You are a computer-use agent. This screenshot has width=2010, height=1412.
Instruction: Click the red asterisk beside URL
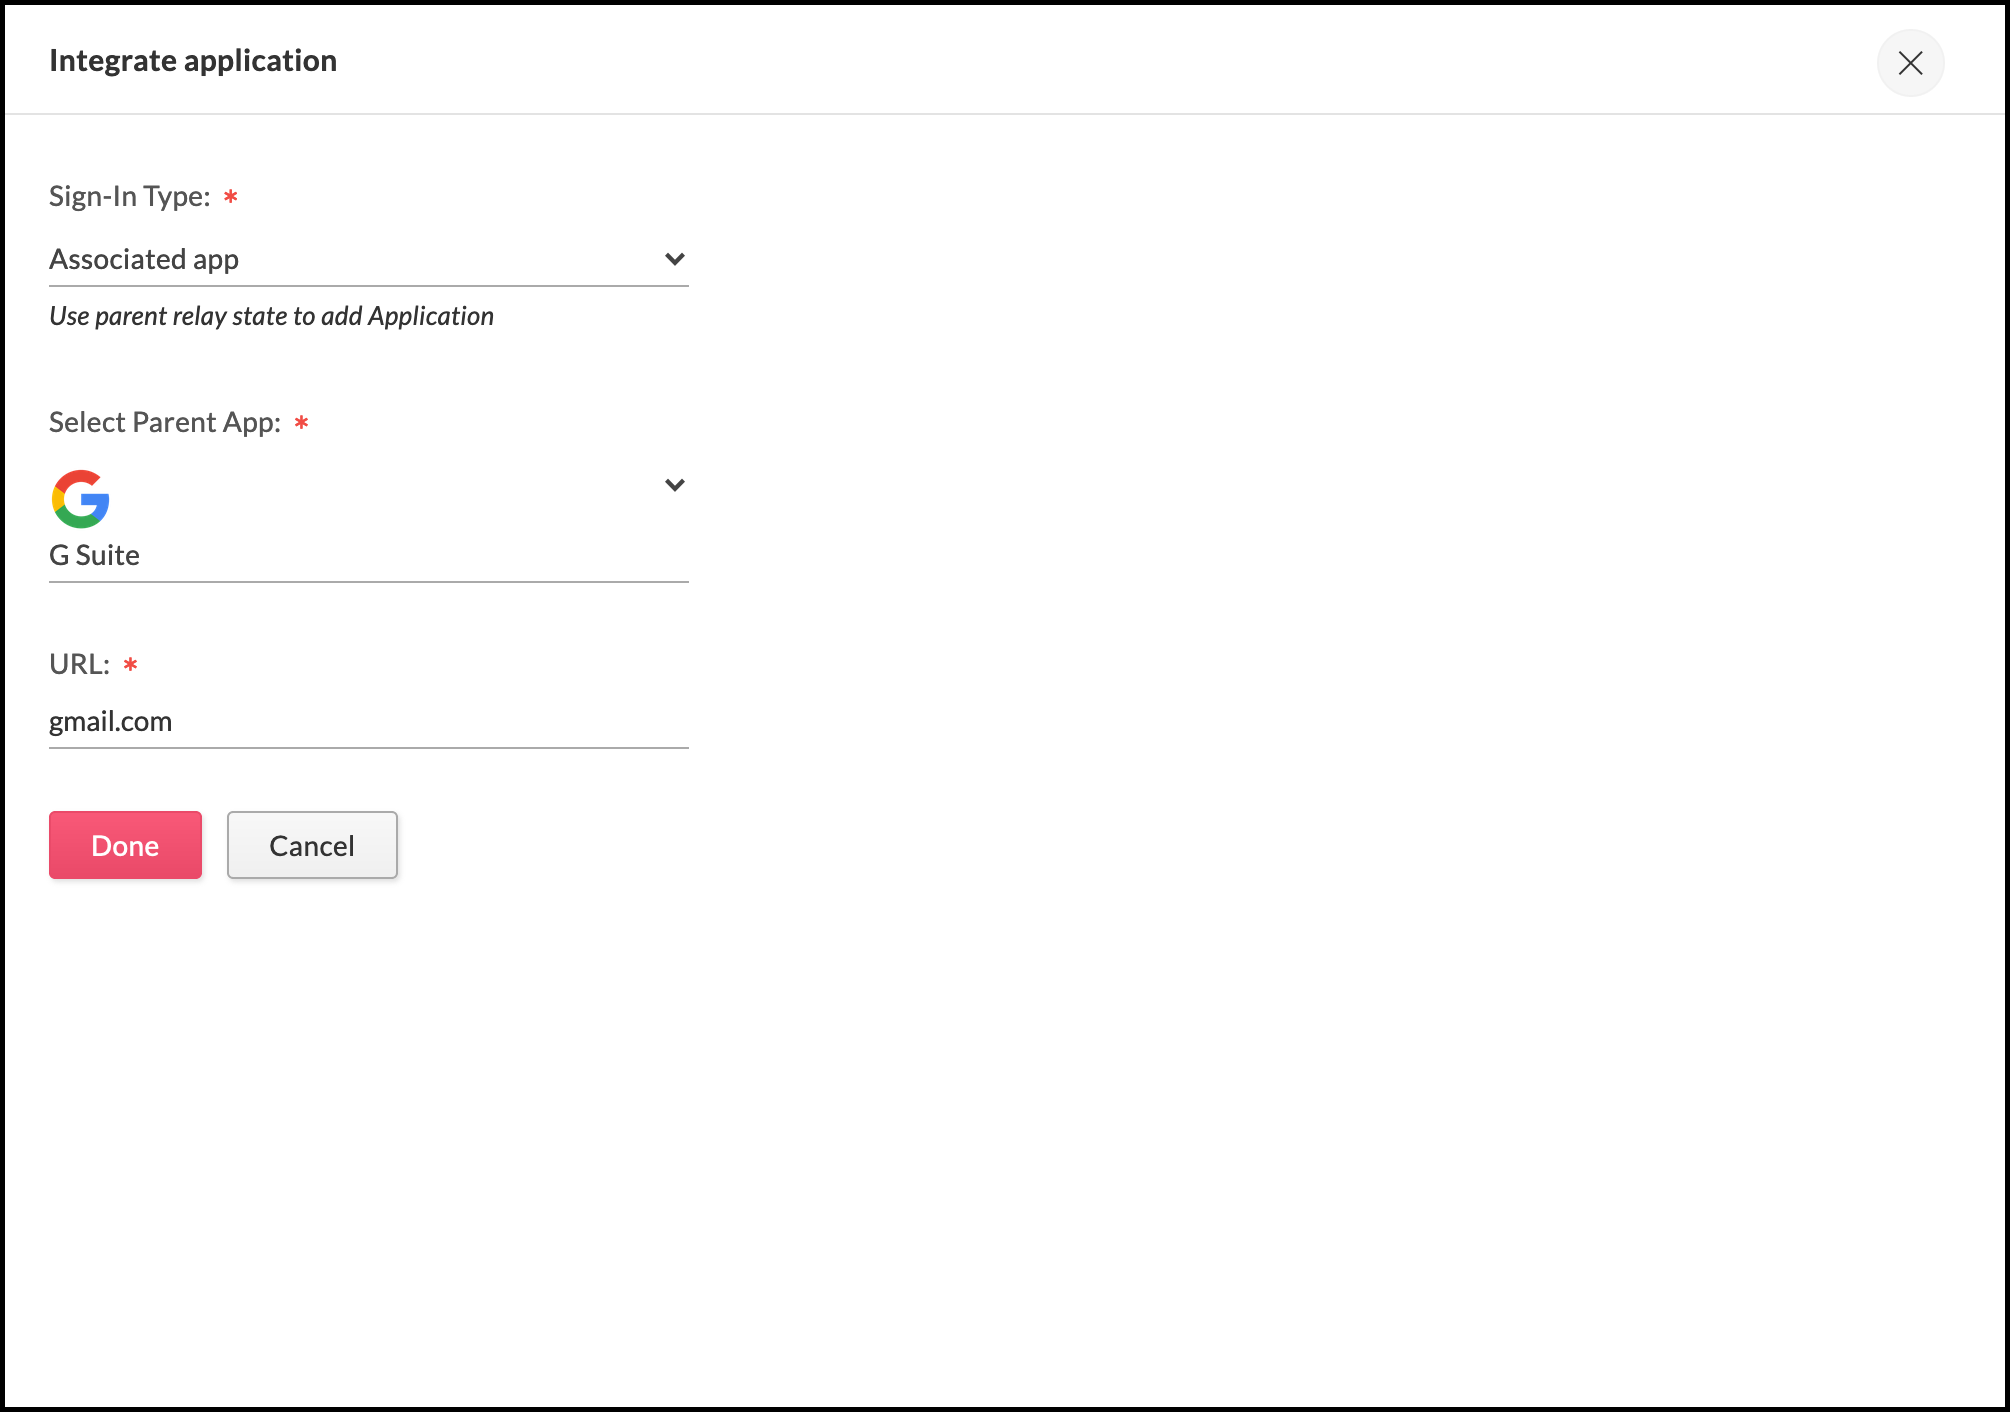point(130,664)
